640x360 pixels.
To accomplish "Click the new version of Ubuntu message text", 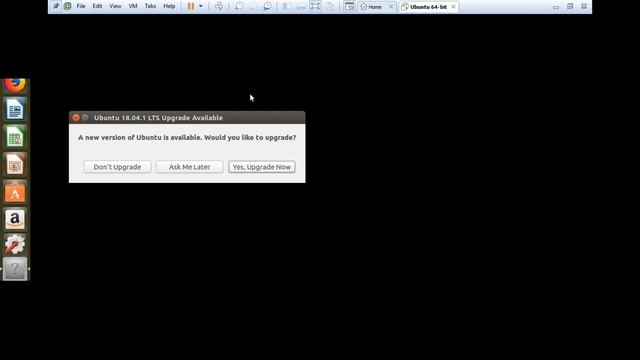I will [x=187, y=138].
